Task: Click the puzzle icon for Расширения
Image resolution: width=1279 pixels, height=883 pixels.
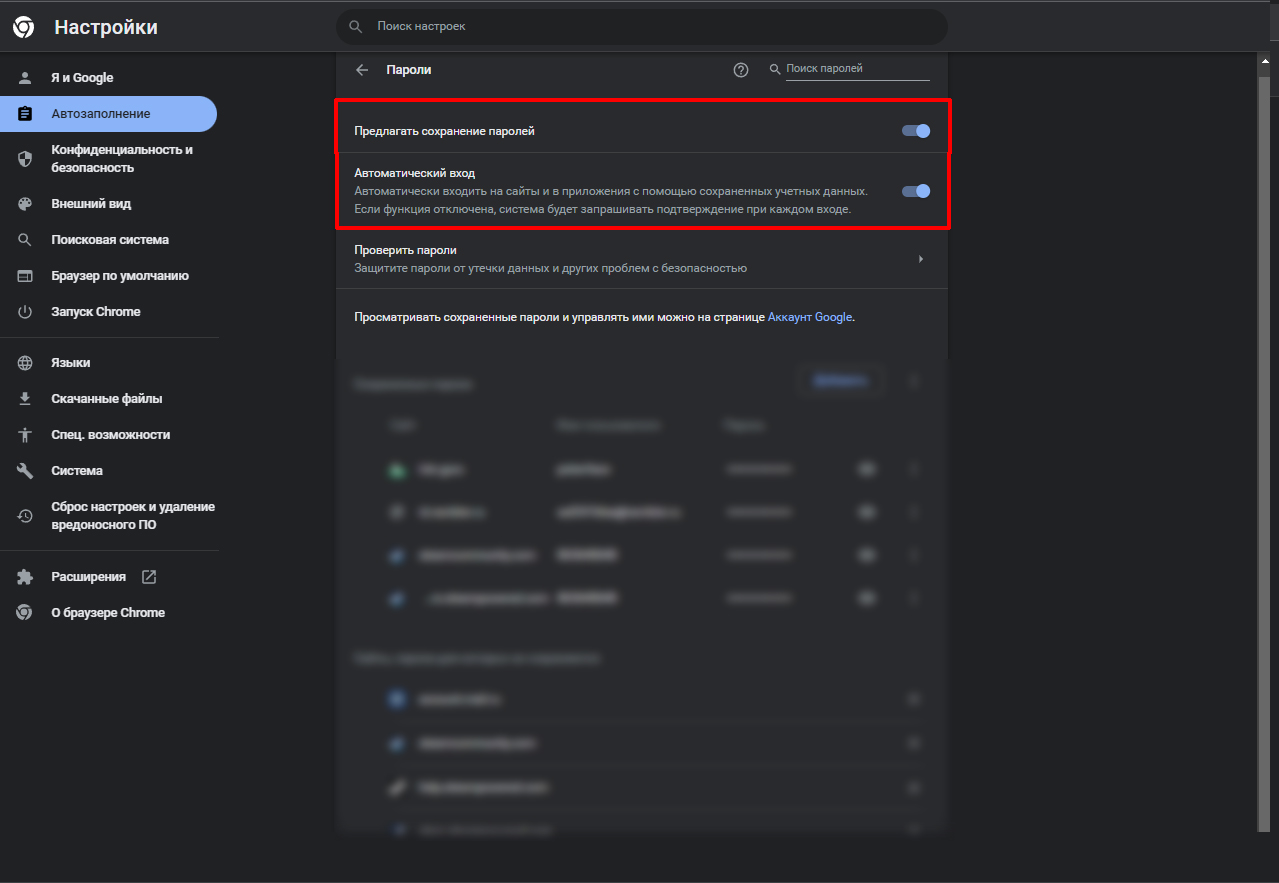Action: 25,577
